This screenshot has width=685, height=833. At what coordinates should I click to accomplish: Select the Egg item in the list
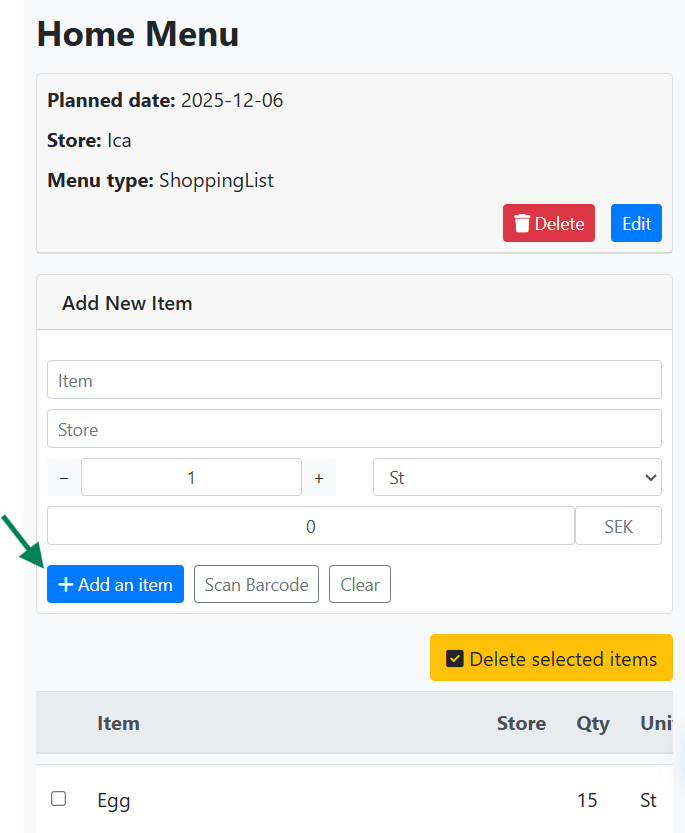[113, 800]
